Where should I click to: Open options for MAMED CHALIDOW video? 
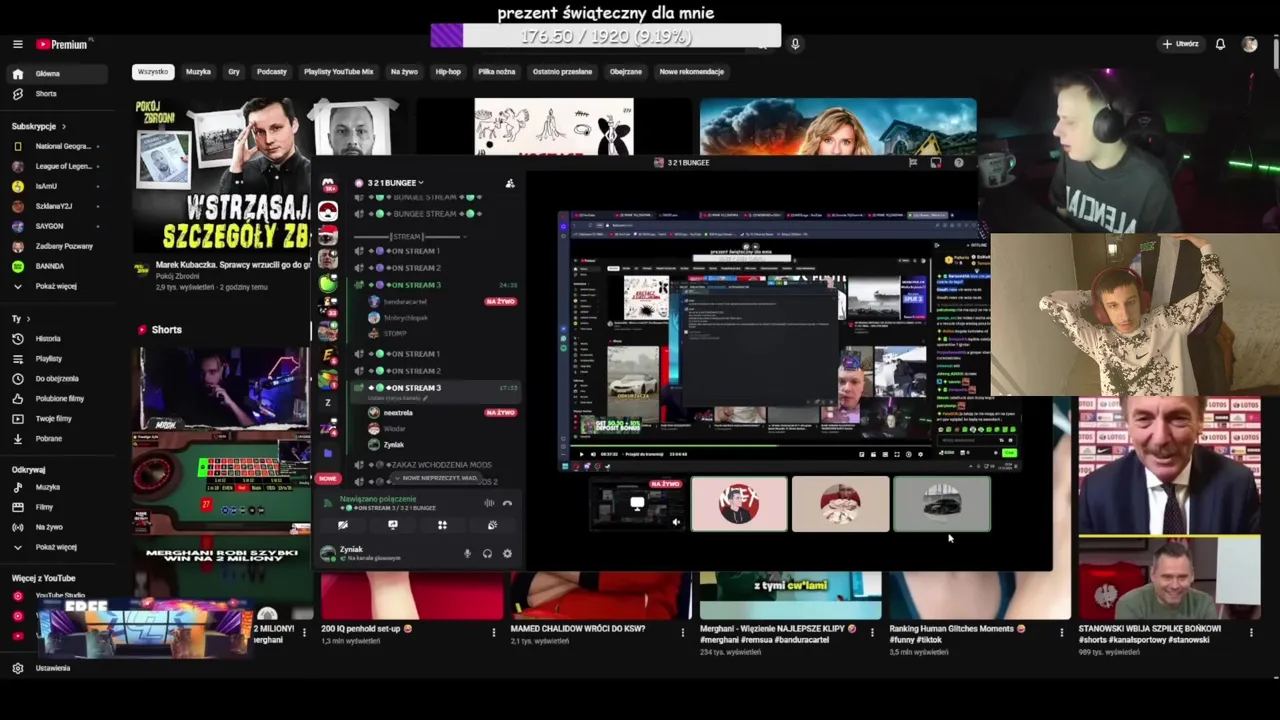[683, 632]
